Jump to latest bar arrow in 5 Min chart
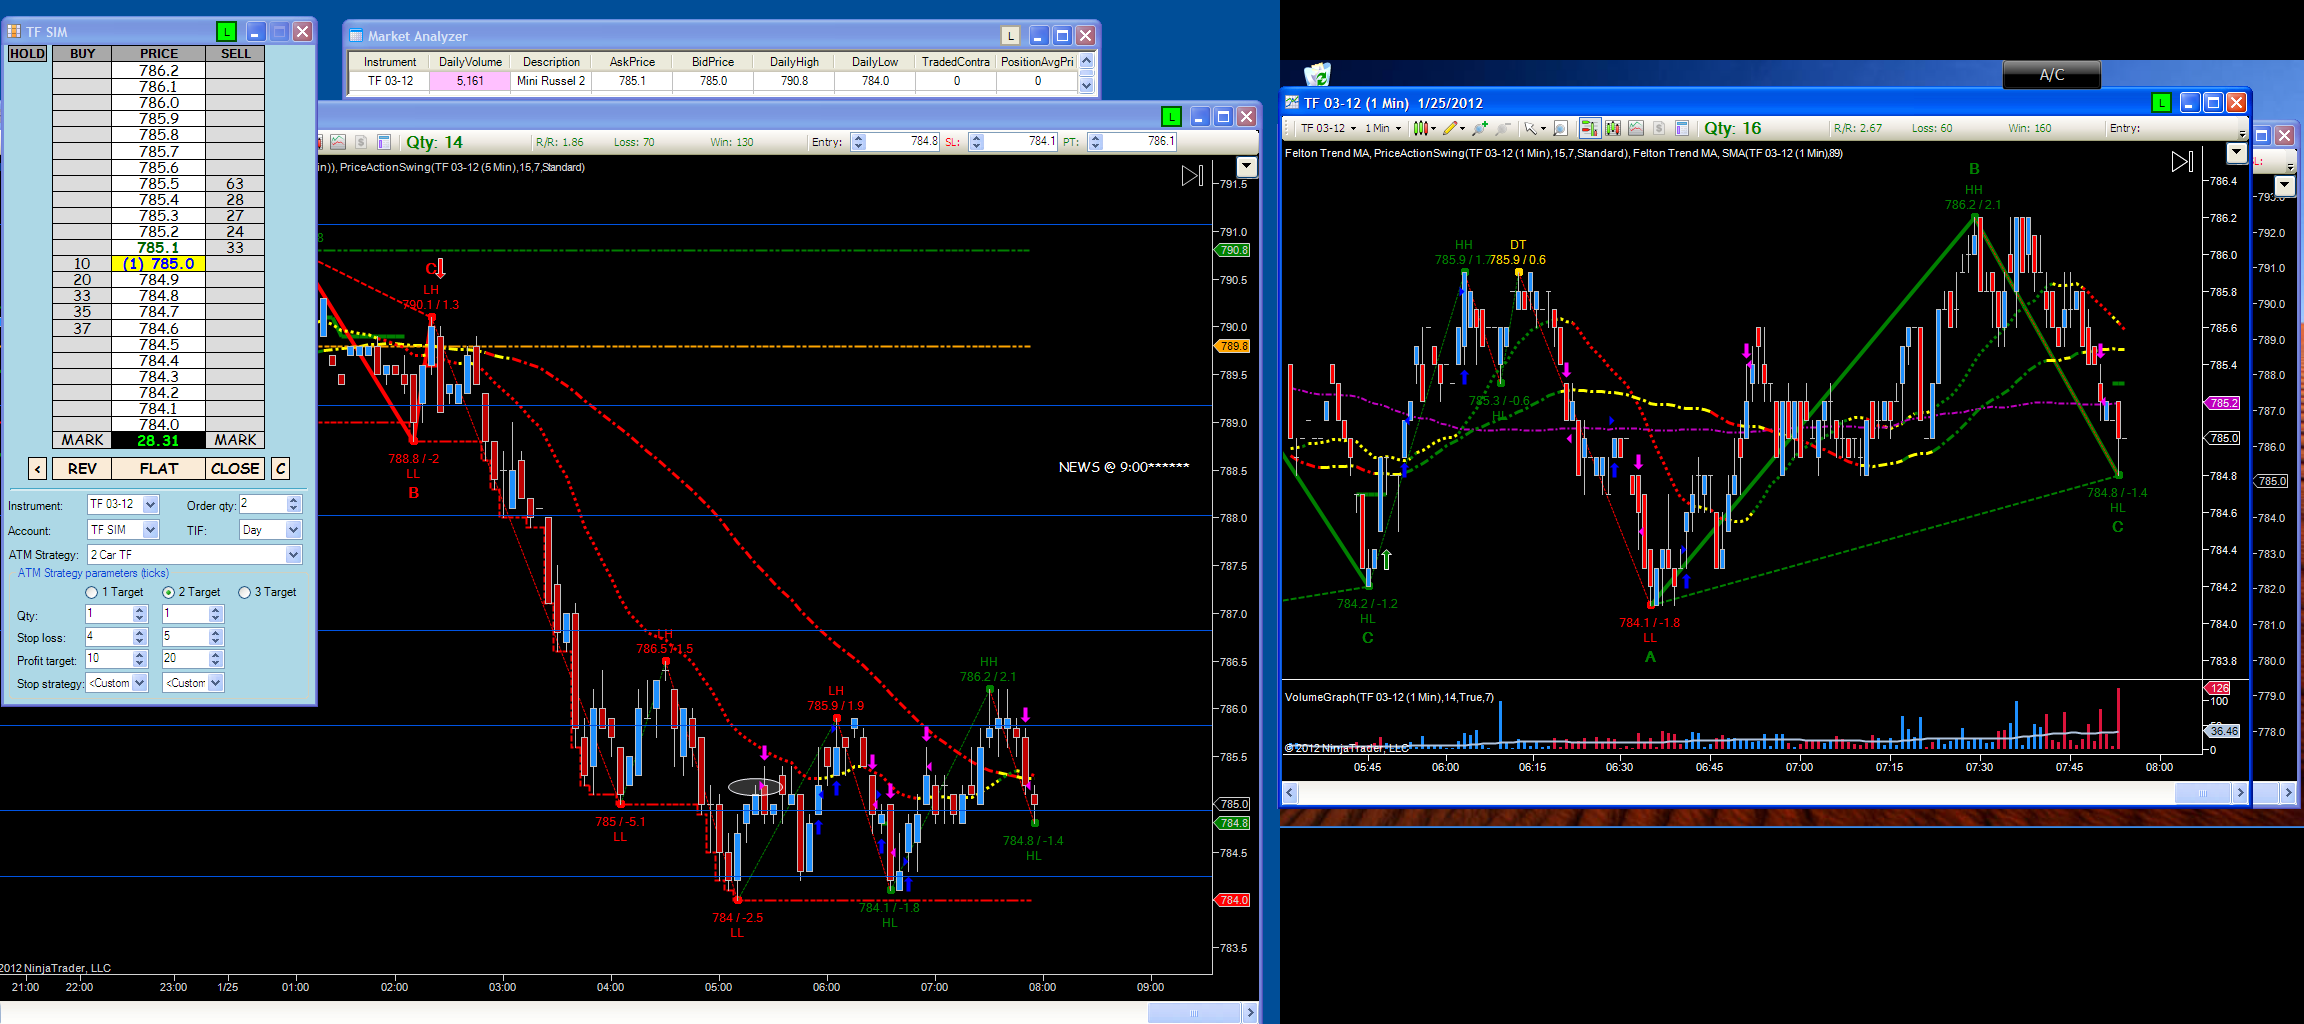The height and width of the screenshot is (1024, 2304). pyautogui.click(x=1192, y=176)
